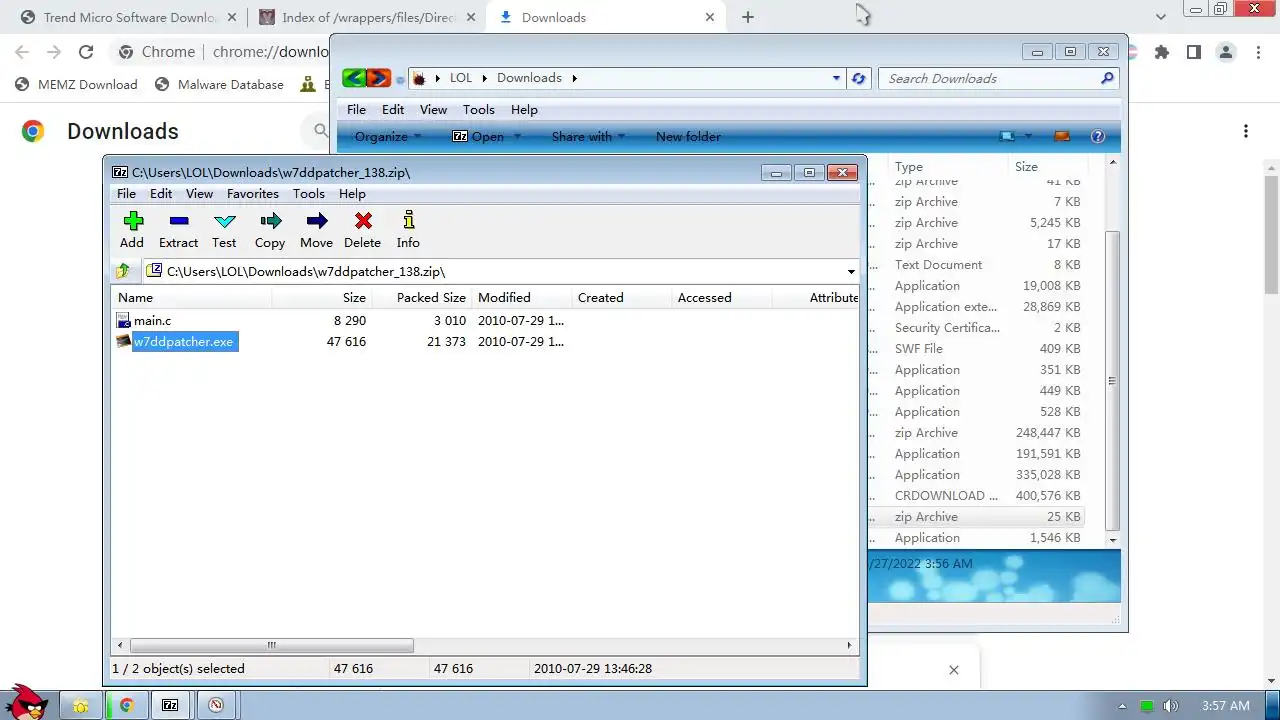The height and width of the screenshot is (720, 1280).
Task: Open the view options dropdown arrow in Explorer
Action: coord(1028,136)
